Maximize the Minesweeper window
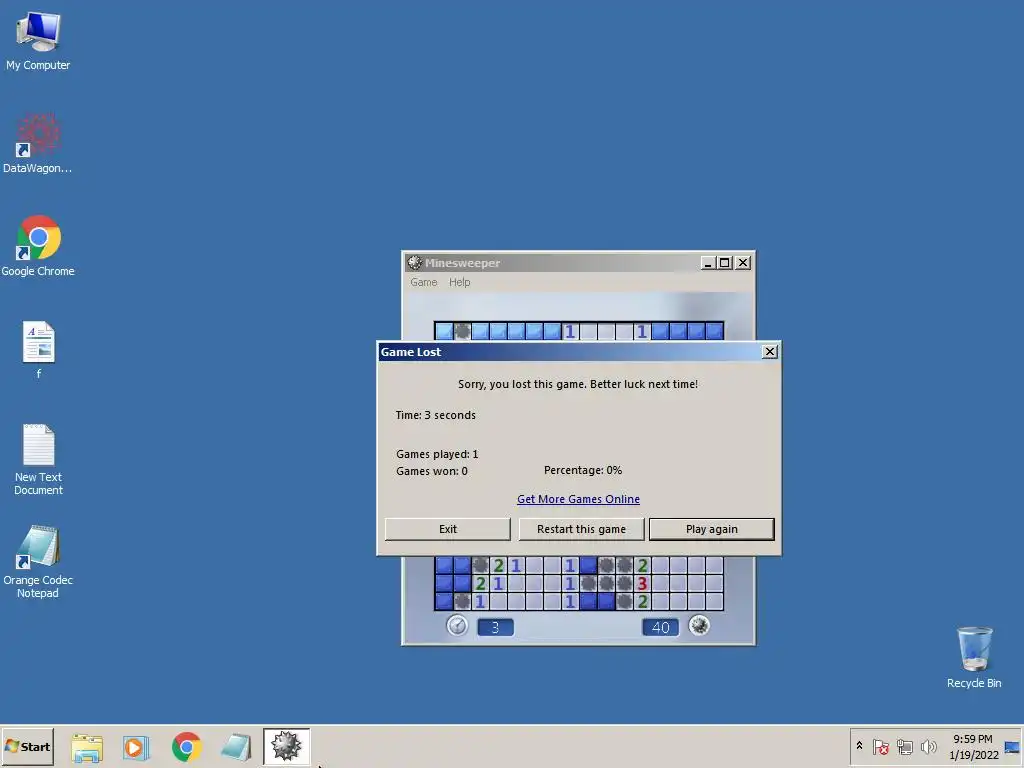 point(724,263)
